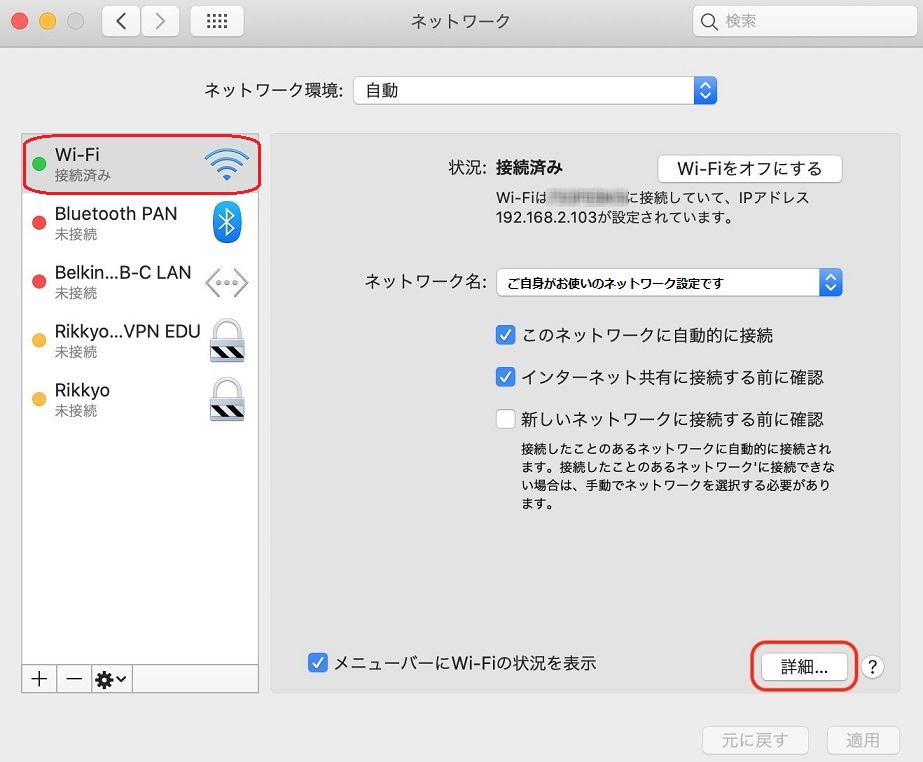
Task: Select the Rikkyo service in the list
Action: pyautogui.click(x=140, y=399)
